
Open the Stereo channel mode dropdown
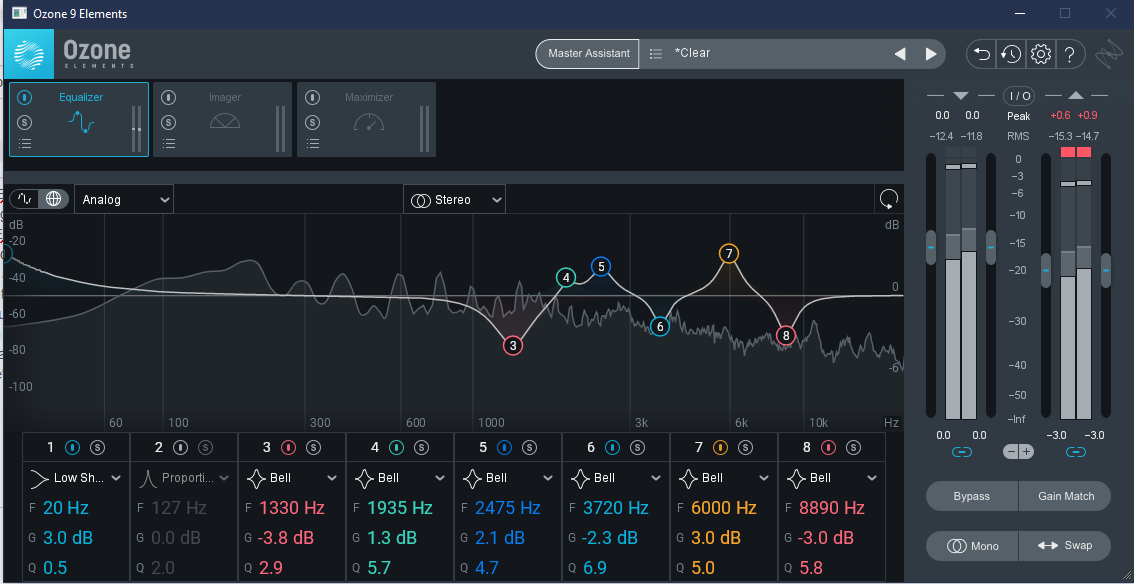tap(456, 200)
